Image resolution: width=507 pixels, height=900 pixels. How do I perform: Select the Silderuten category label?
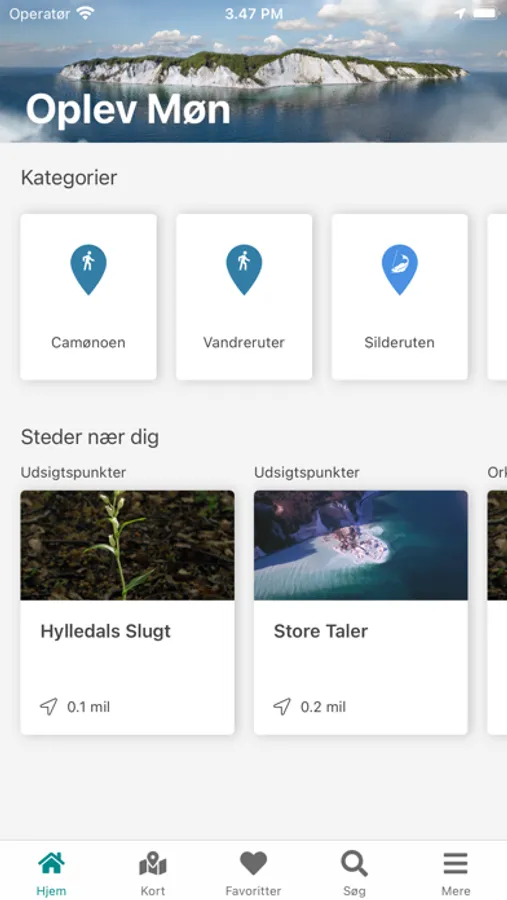point(400,343)
